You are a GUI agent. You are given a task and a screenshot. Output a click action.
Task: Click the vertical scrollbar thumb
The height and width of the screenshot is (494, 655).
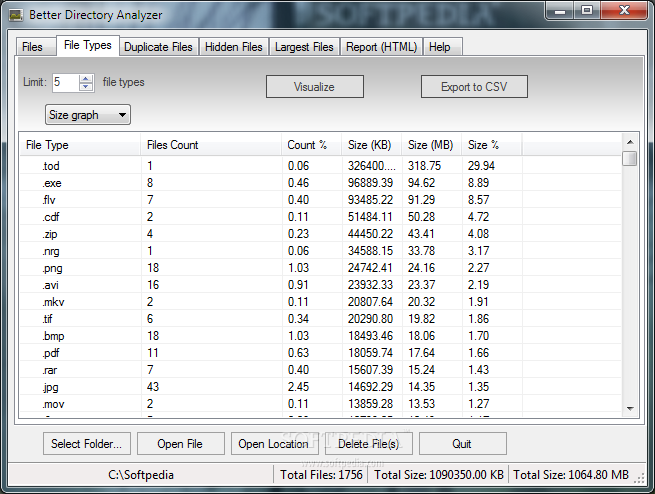630,159
